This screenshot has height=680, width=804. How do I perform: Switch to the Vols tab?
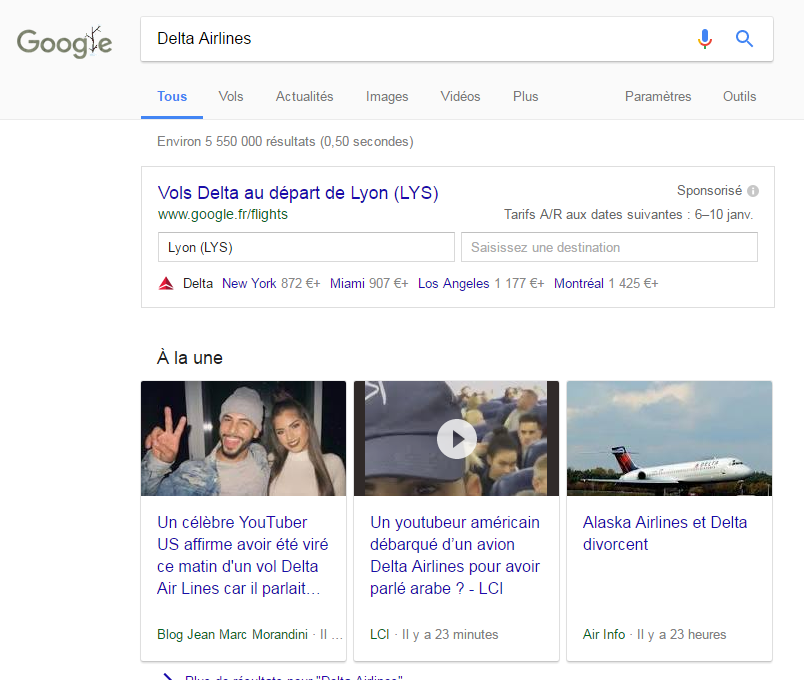tap(231, 97)
